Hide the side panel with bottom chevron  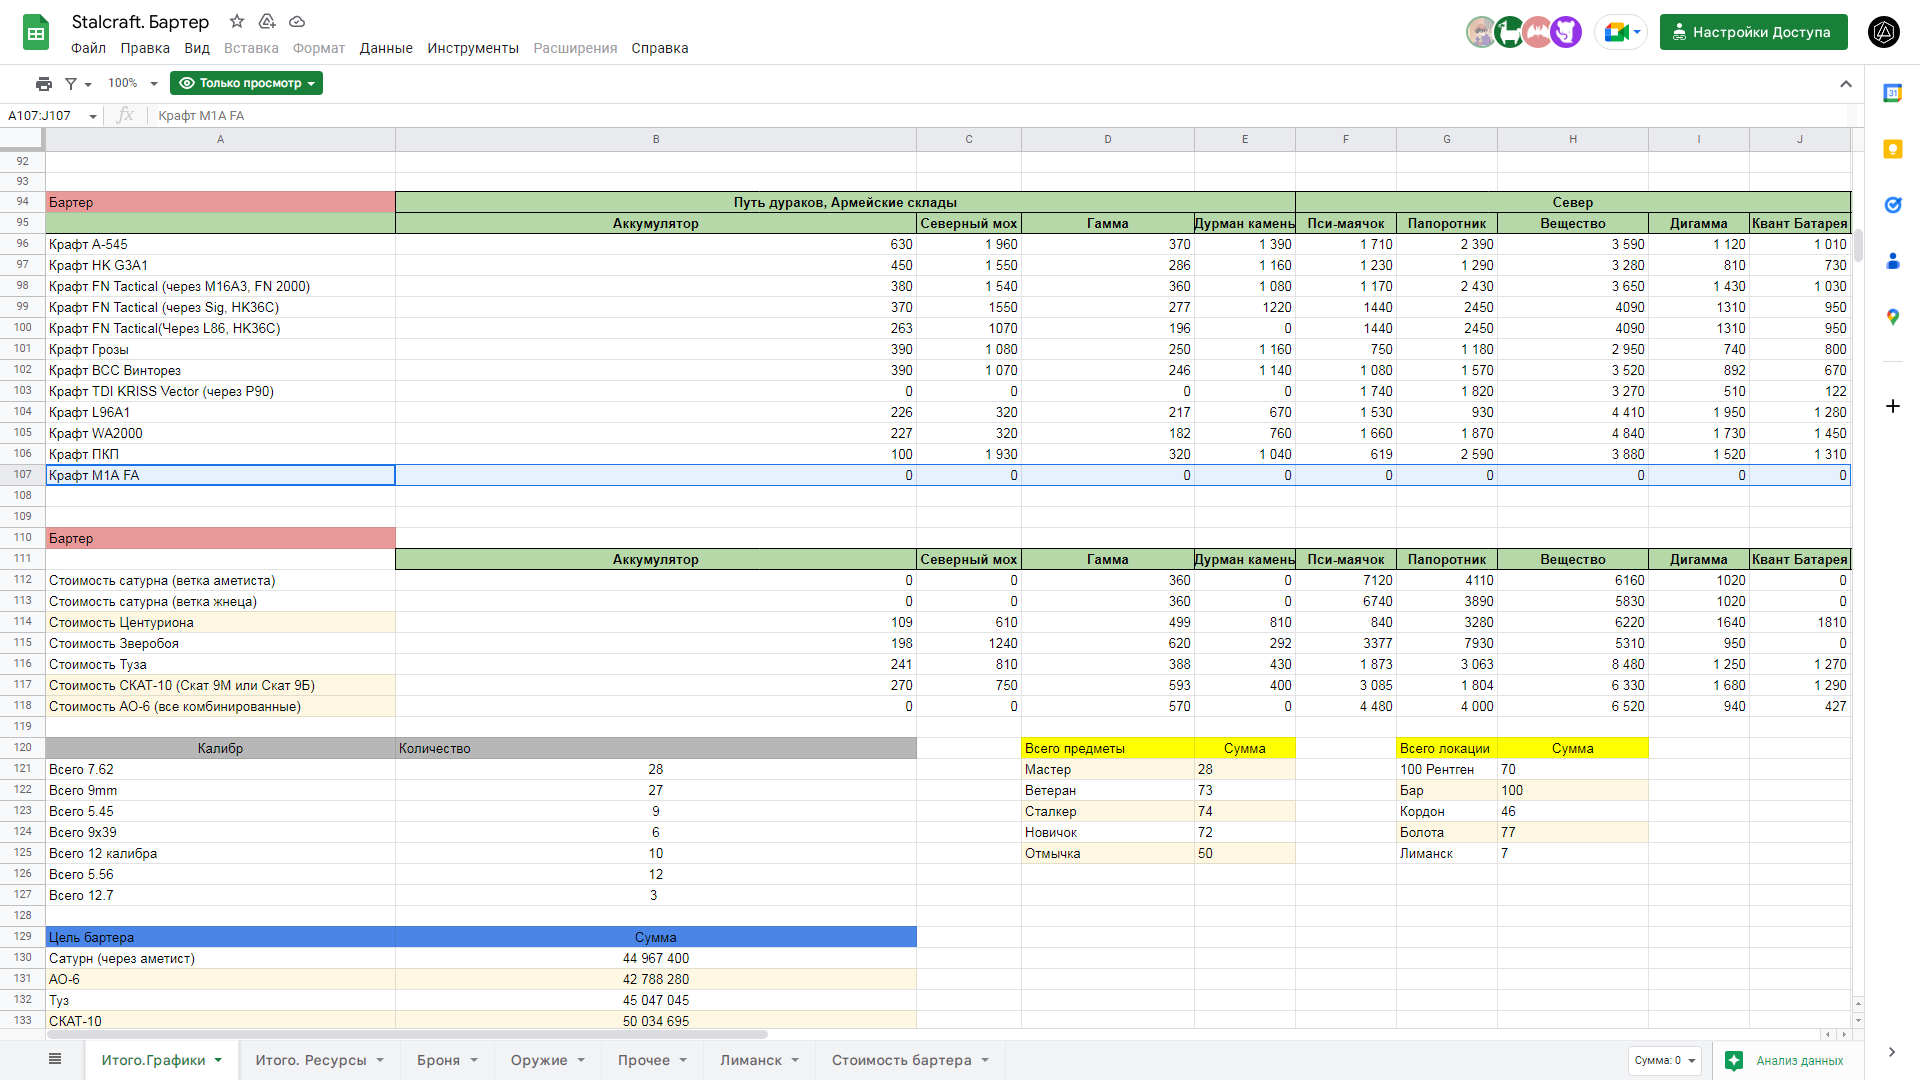(x=1891, y=1052)
